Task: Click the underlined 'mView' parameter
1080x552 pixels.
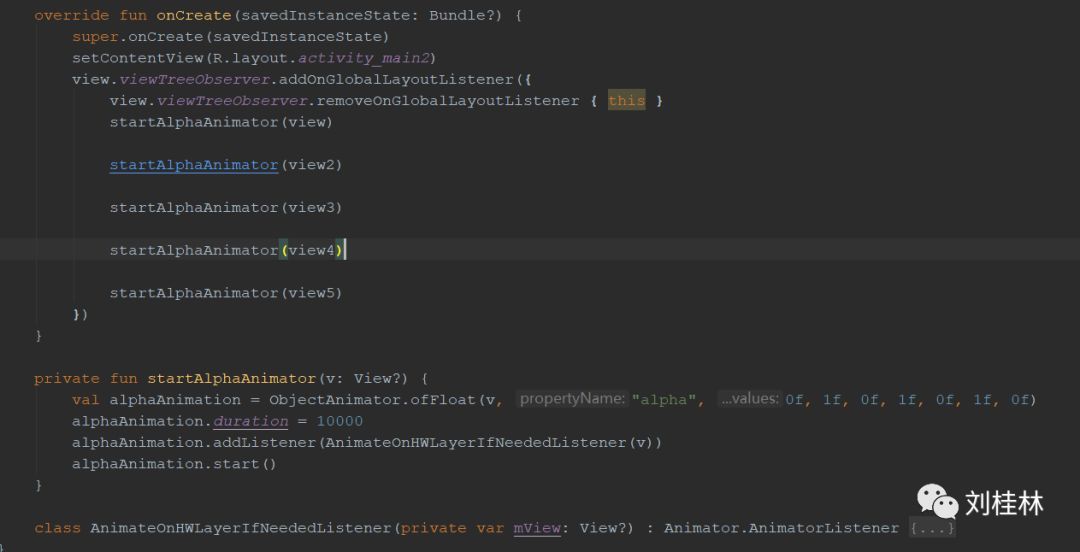Action: (x=537, y=528)
